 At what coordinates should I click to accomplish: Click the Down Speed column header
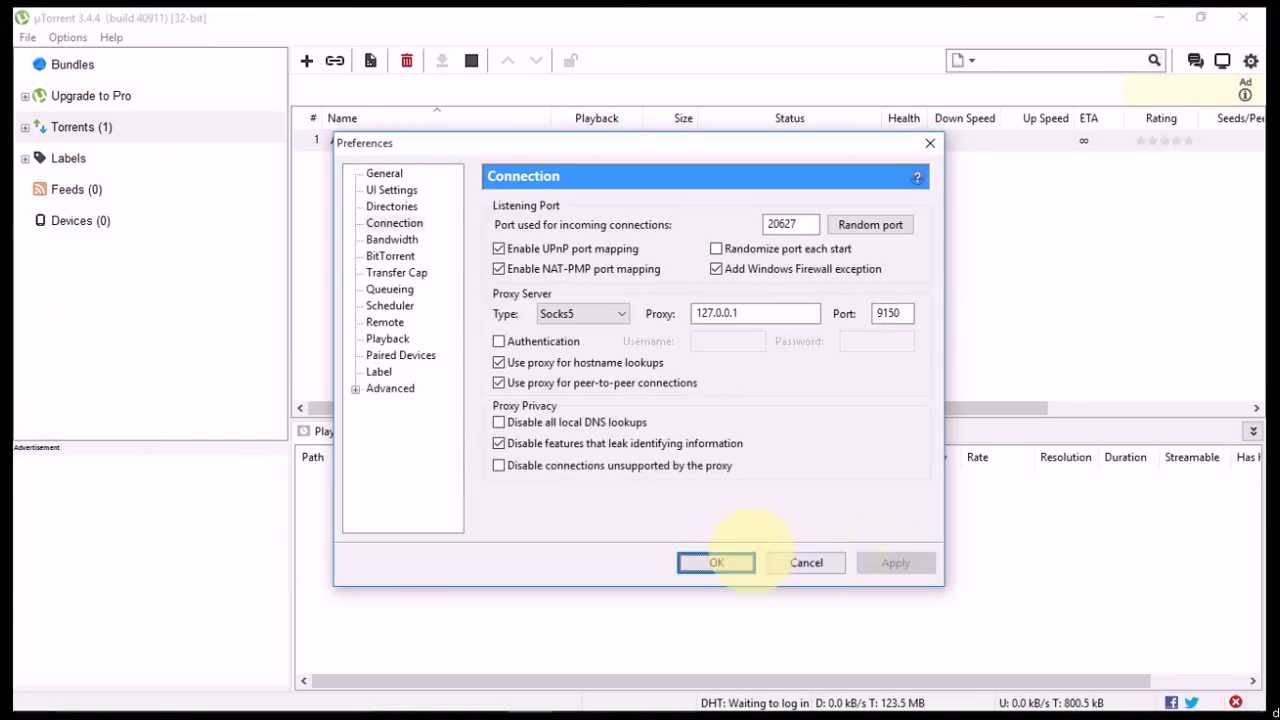click(x=965, y=118)
